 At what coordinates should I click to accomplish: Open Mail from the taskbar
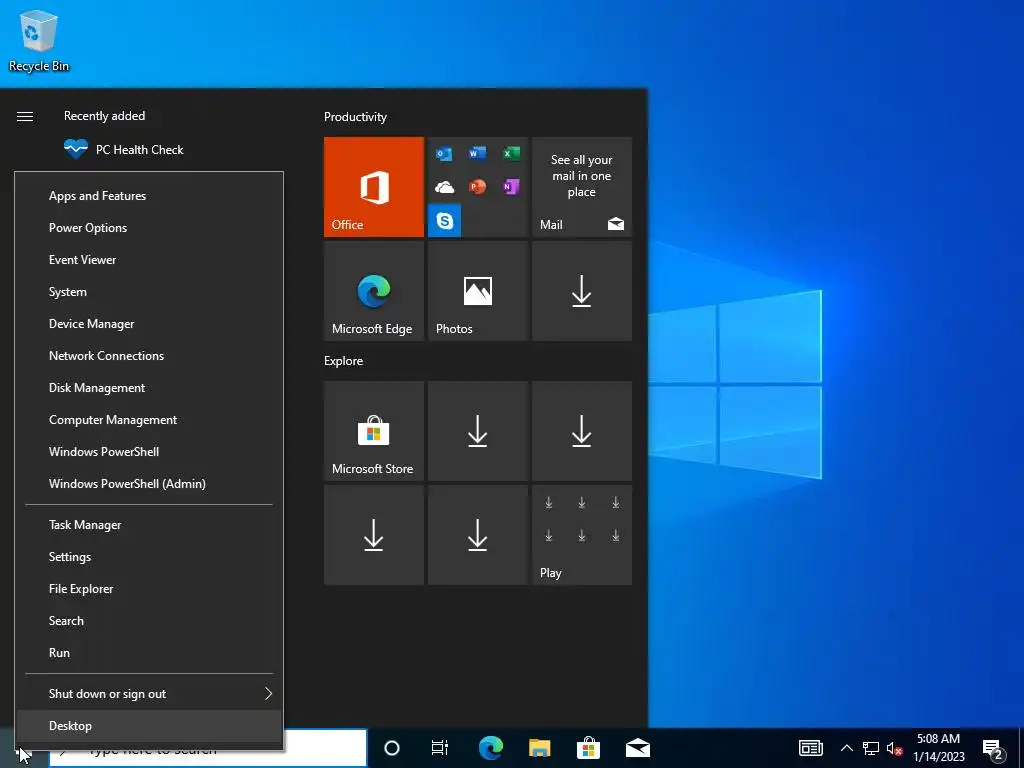638,748
